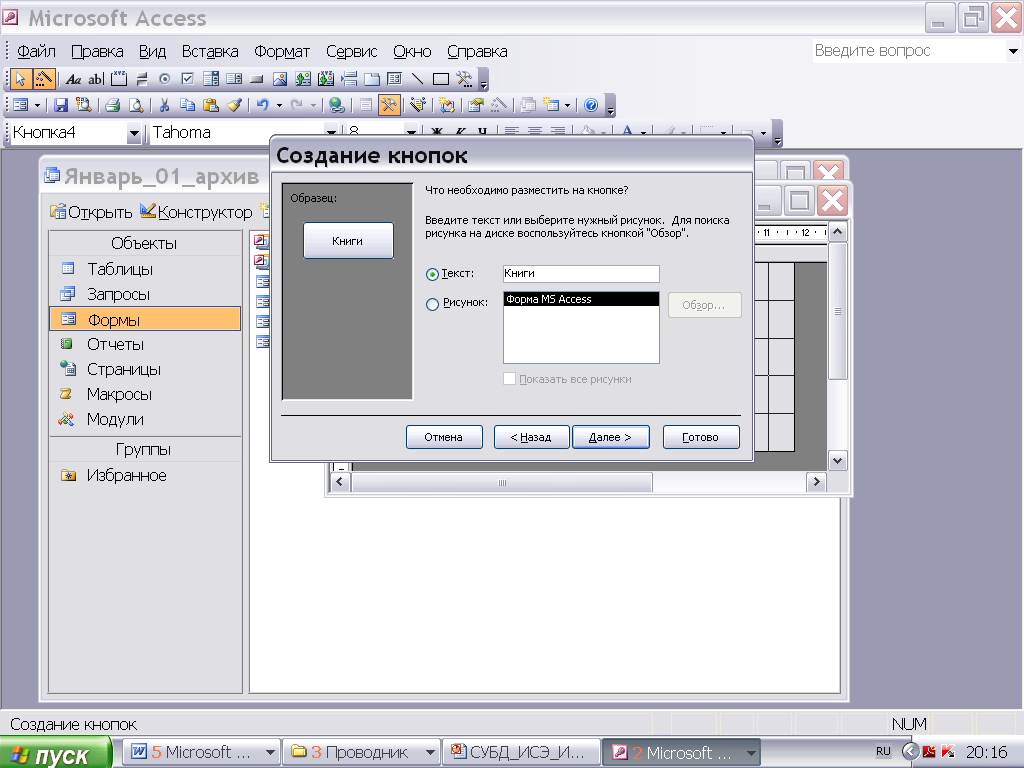Expand the 5 Microsoft taskbar group arrow
Viewport: 1024px width, 768px height.
point(270,752)
